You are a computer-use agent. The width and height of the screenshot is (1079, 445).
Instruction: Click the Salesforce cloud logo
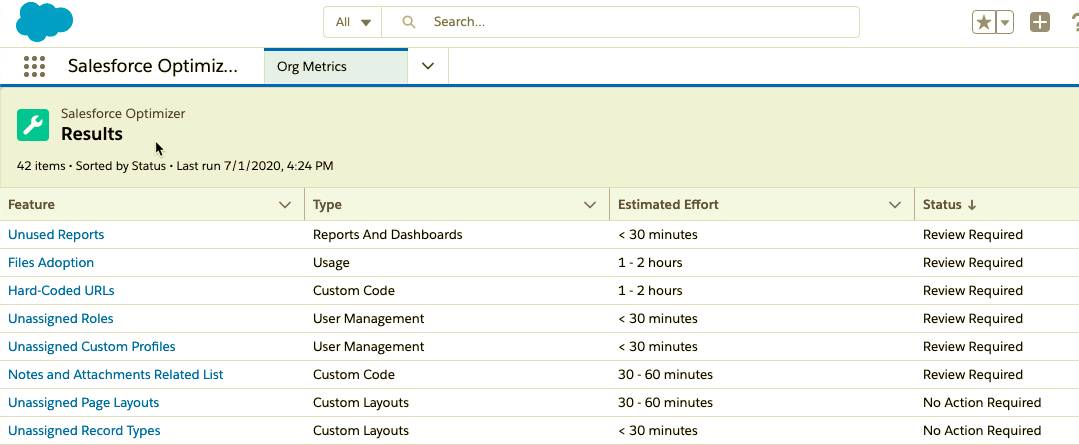pos(44,21)
